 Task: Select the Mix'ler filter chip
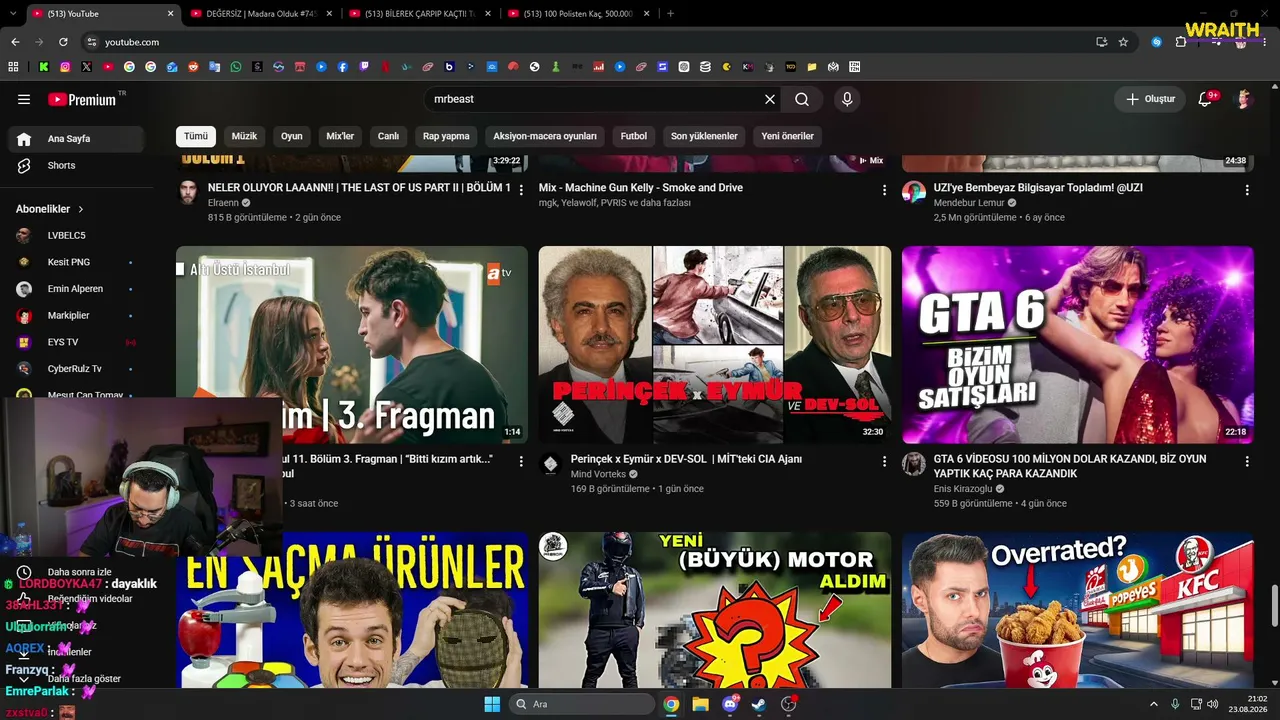(340, 136)
